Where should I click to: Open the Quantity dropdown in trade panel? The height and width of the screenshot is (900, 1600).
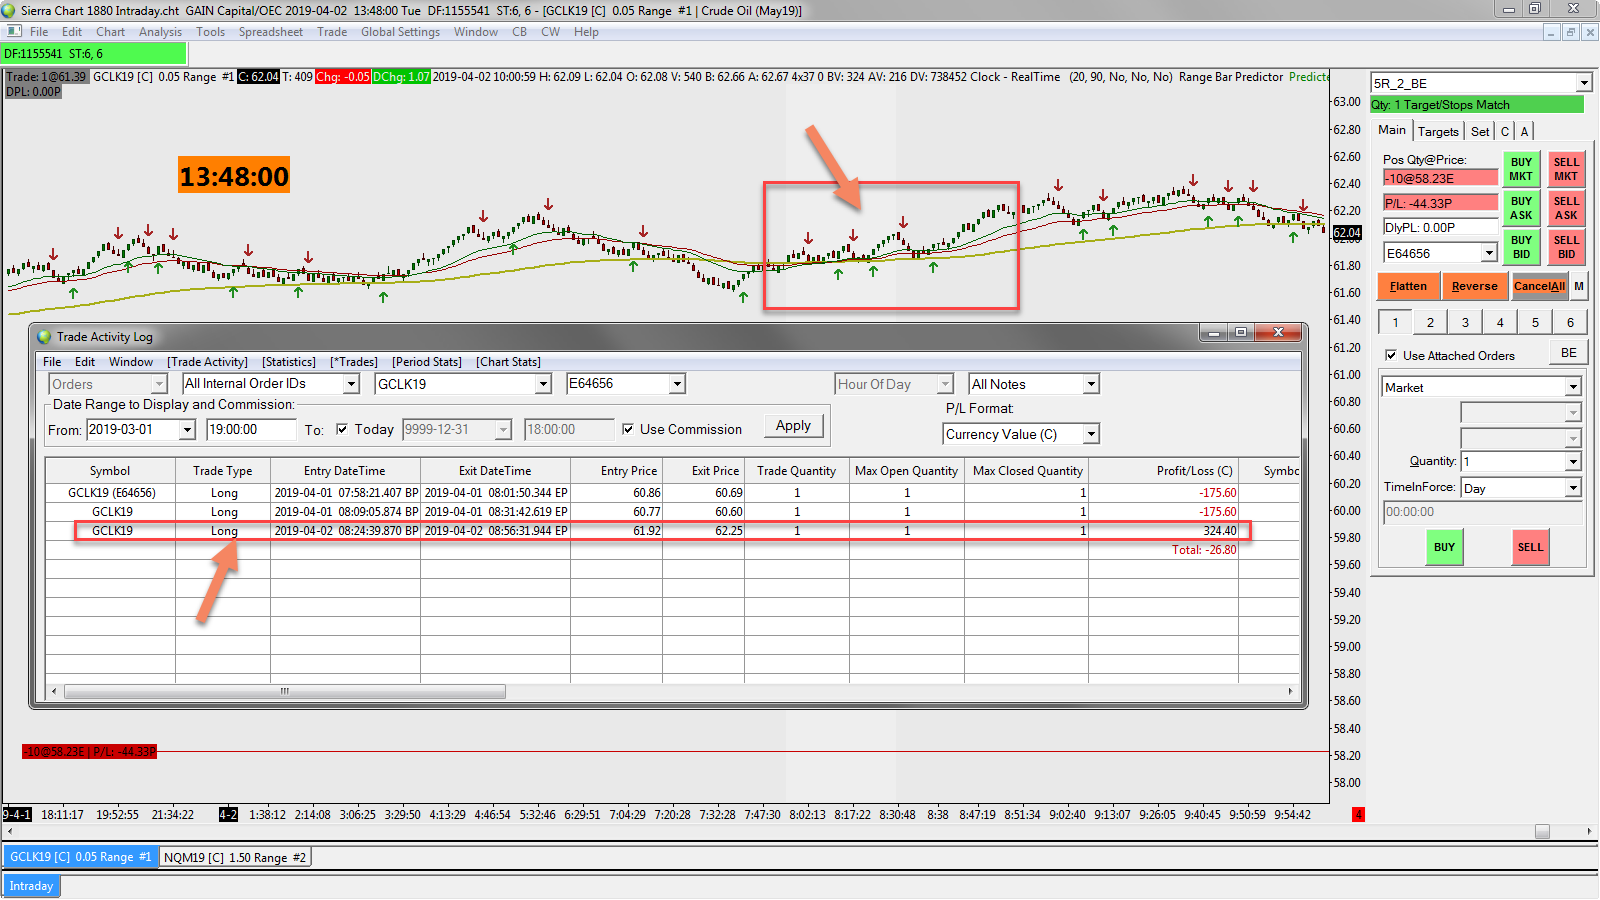tap(1573, 461)
